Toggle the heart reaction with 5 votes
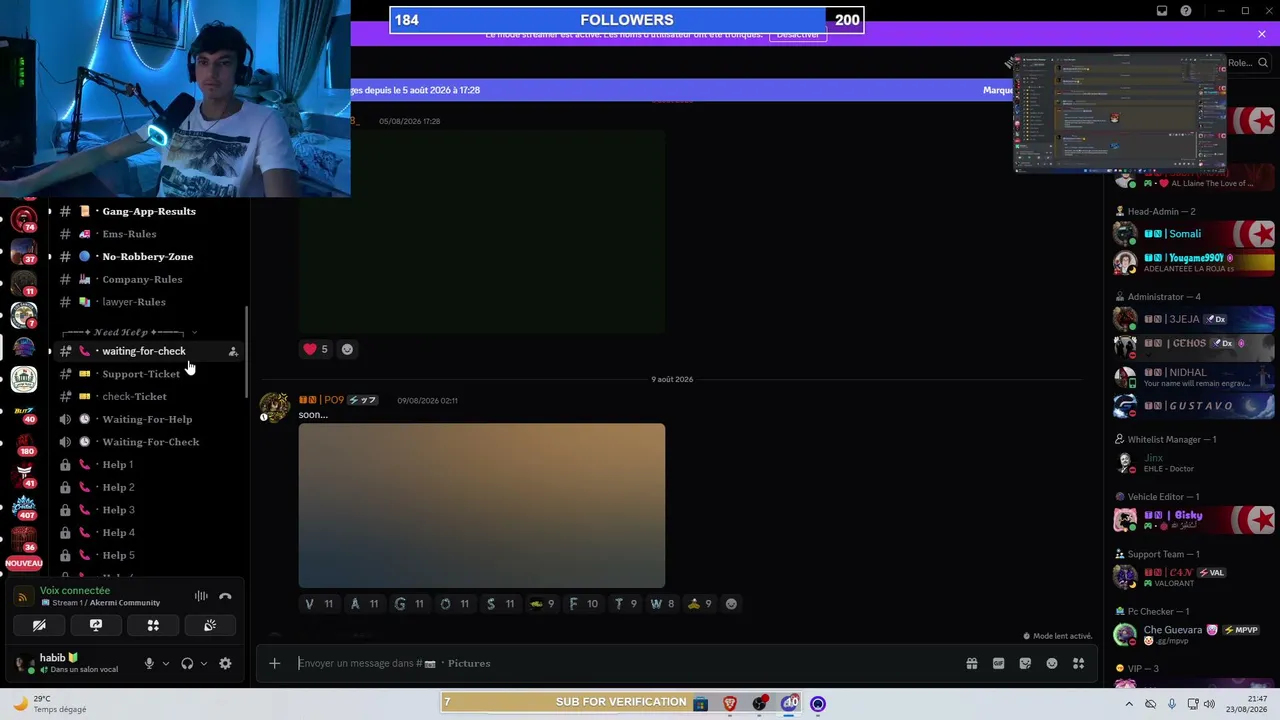This screenshot has width=1280, height=720. [x=316, y=349]
